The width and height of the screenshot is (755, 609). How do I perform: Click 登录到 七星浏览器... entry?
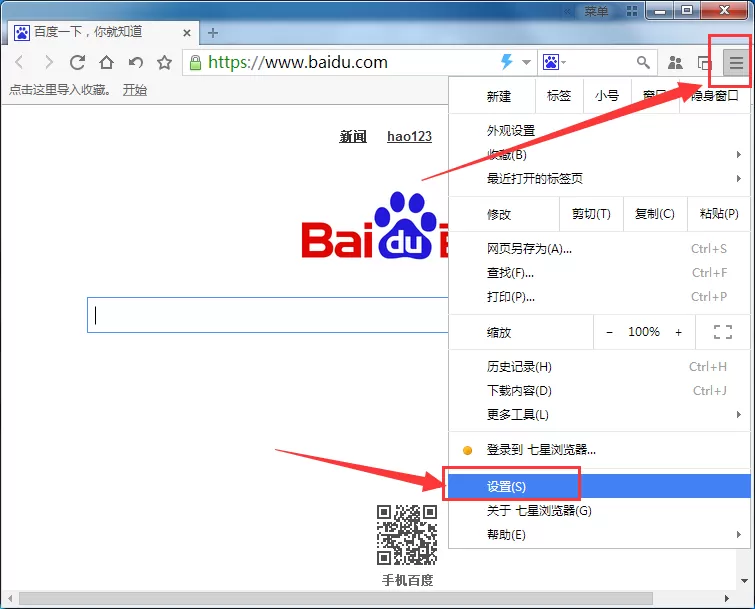tap(599, 450)
